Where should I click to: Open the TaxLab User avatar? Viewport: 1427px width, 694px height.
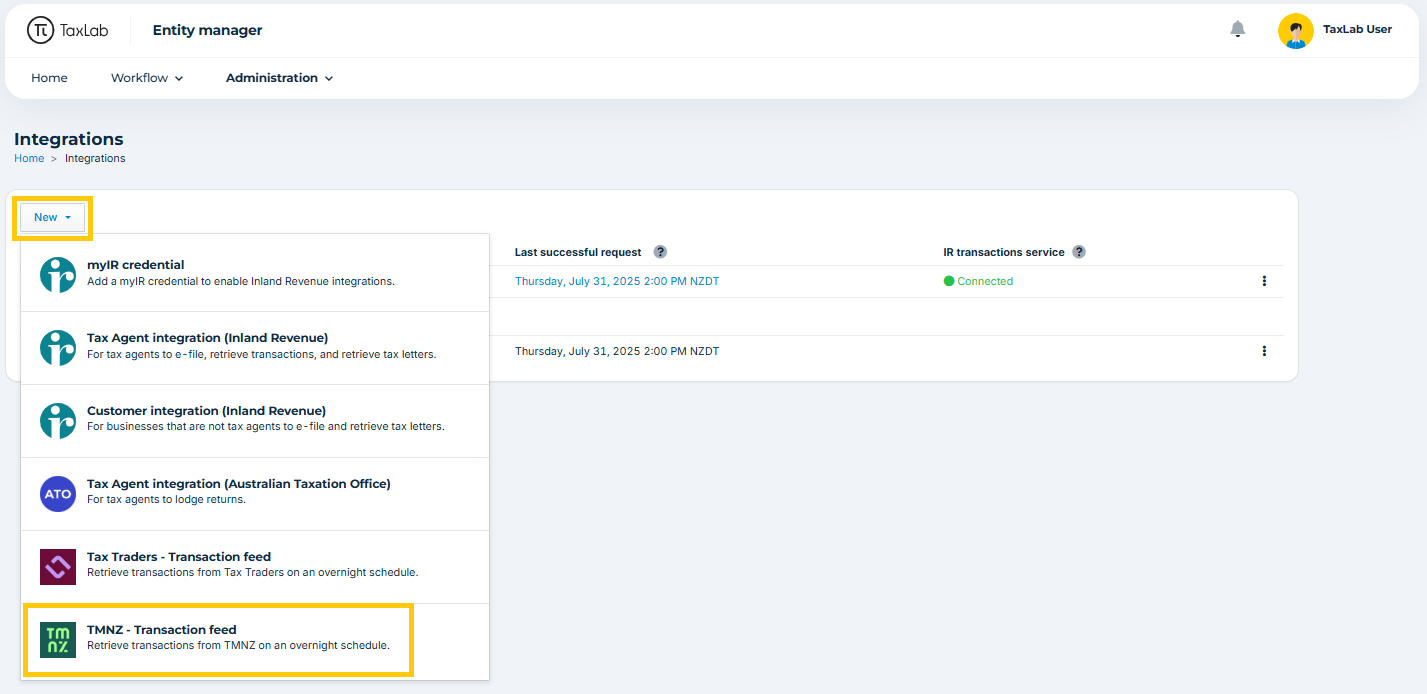pyautogui.click(x=1295, y=31)
